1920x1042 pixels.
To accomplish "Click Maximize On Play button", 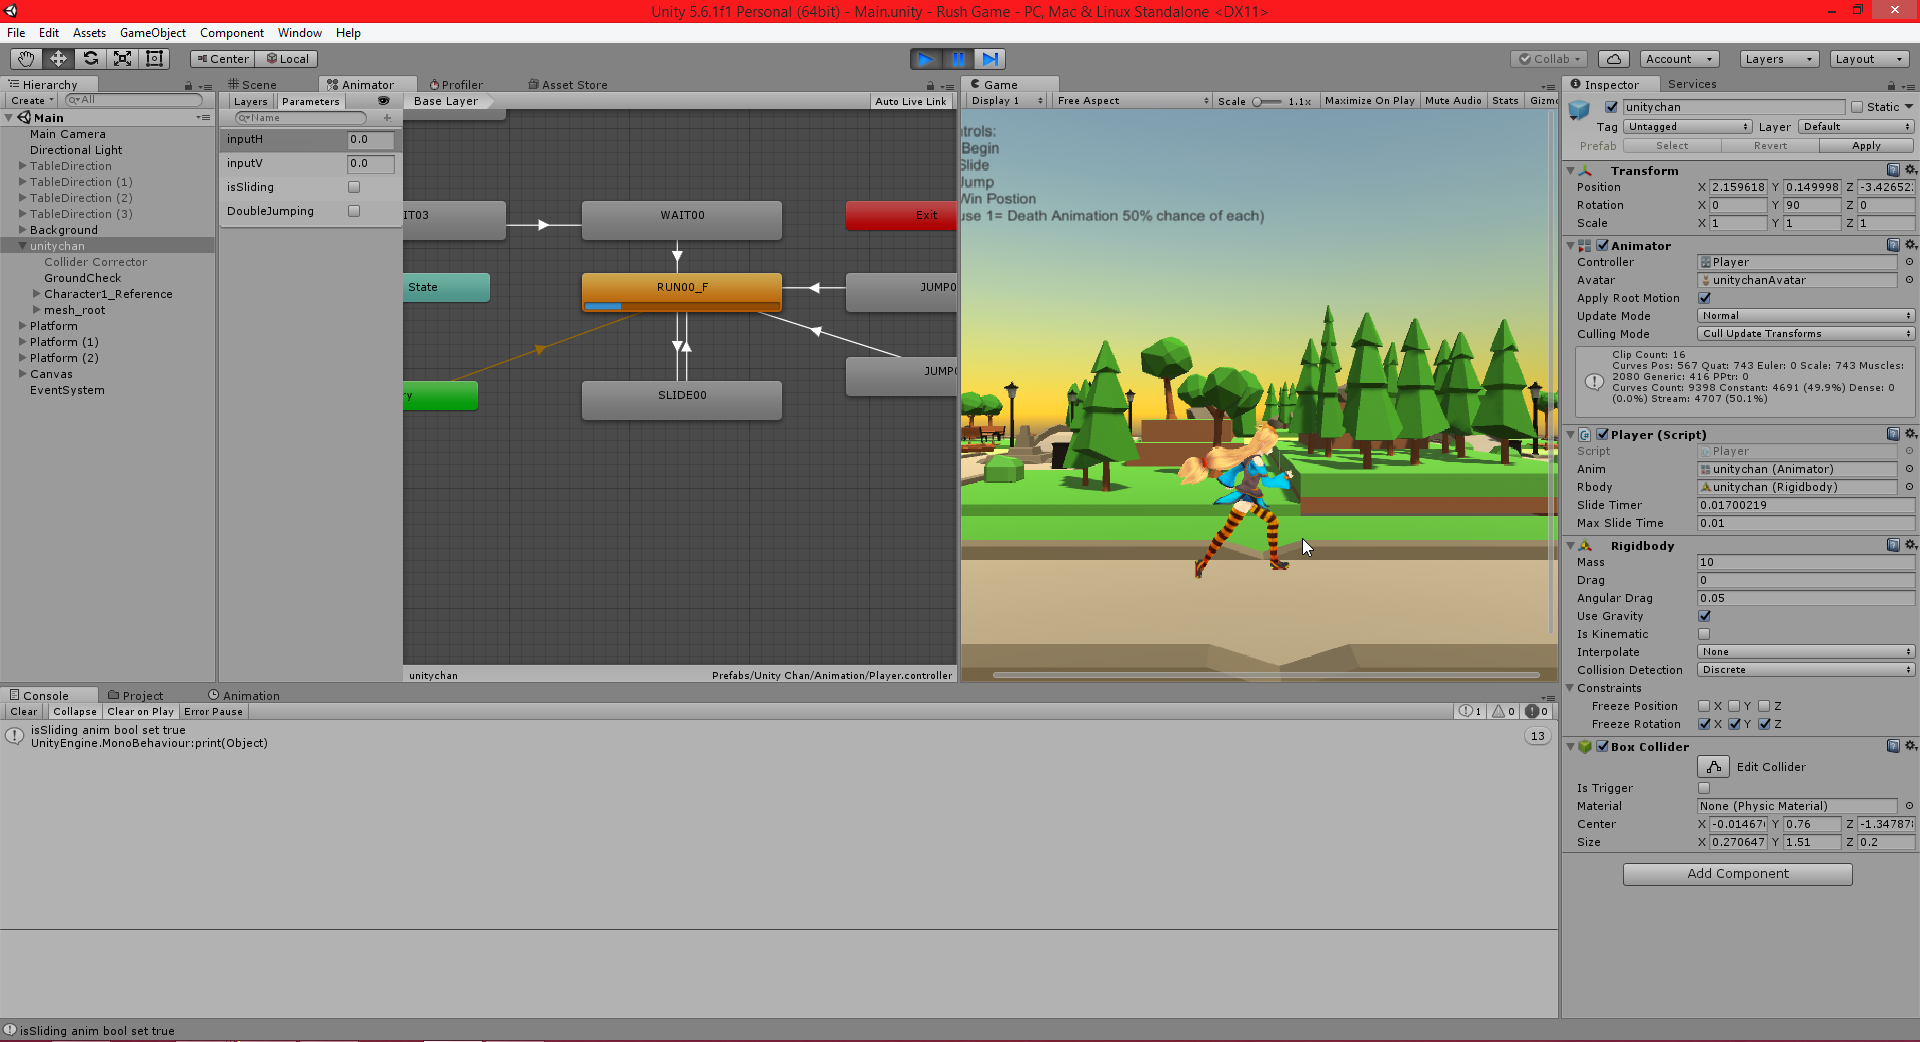I will (x=1369, y=101).
